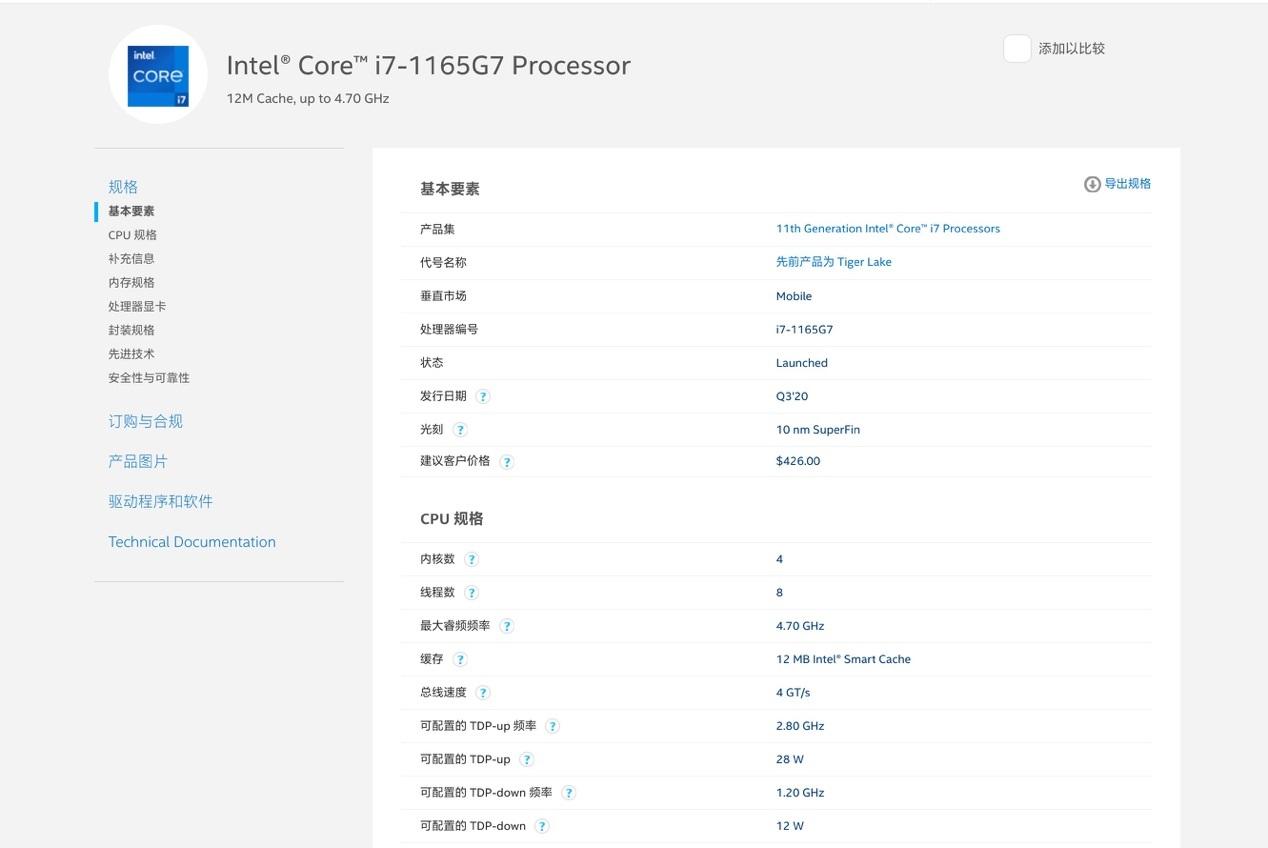Image resolution: width=1268 pixels, height=848 pixels.
Task: Select 基本要素 in the sidebar
Action: (x=131, y=211)
